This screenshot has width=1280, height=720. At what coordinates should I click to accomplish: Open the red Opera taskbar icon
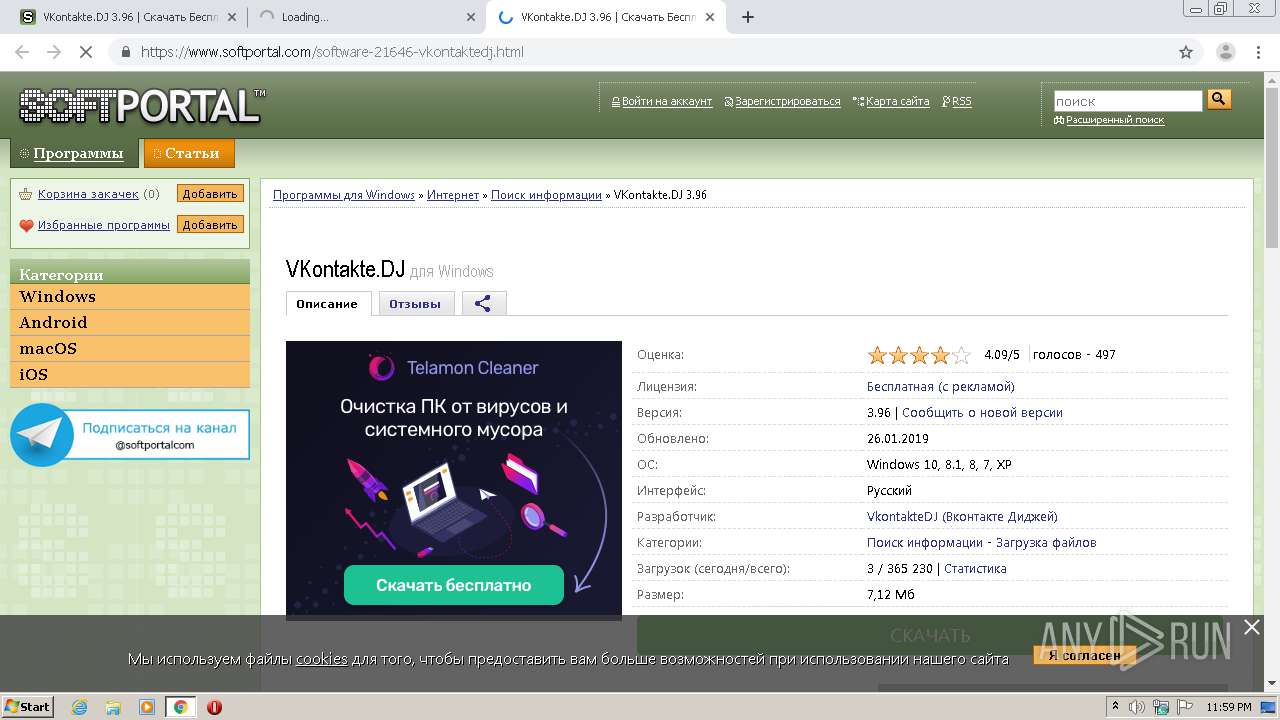point(214,707)
